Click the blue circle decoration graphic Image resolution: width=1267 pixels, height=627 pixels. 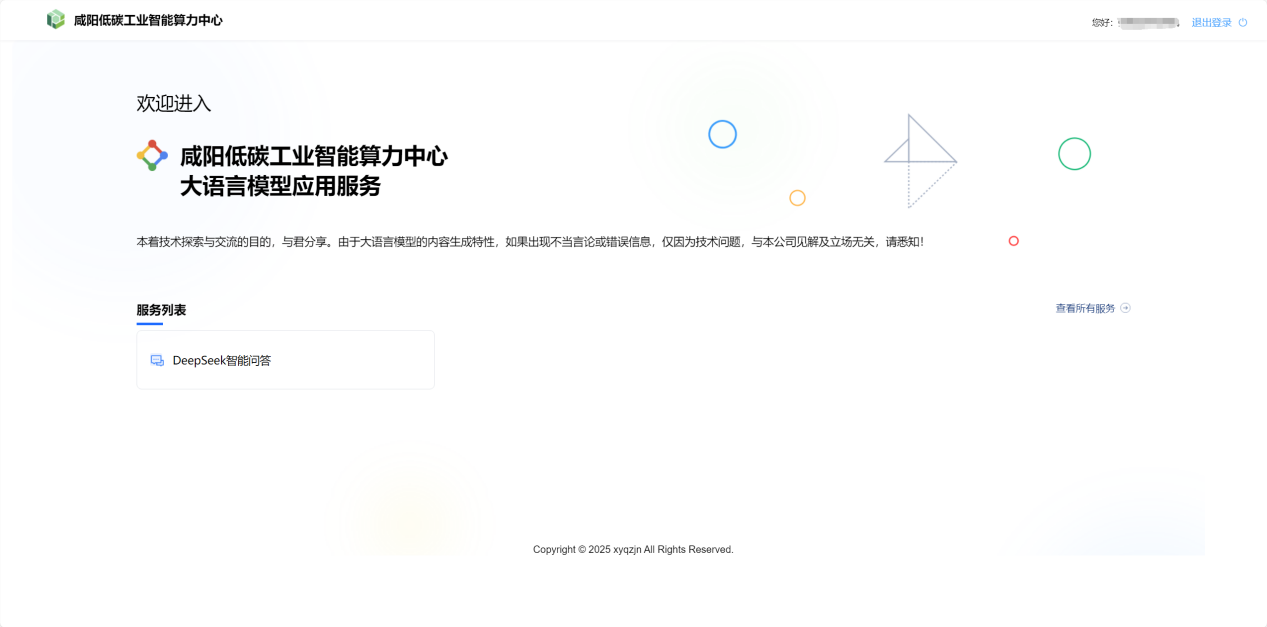[722, 134]
